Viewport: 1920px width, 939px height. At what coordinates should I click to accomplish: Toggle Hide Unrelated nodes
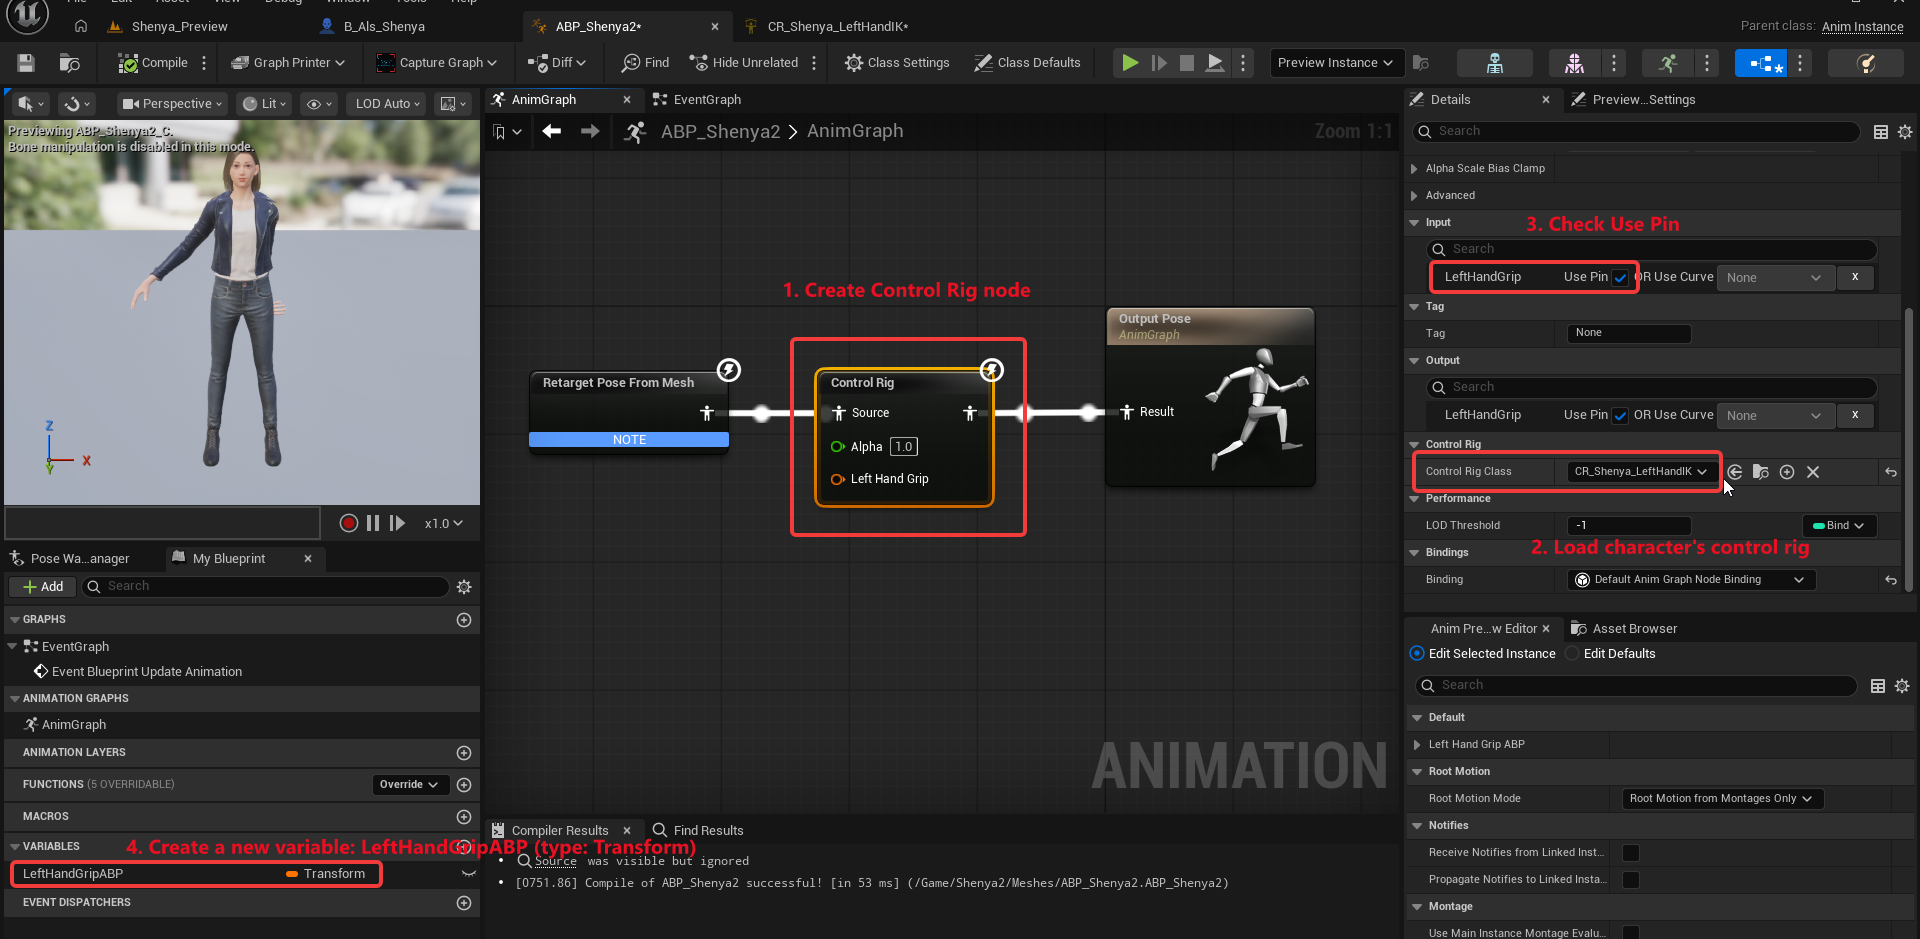[x=743, y=63]
